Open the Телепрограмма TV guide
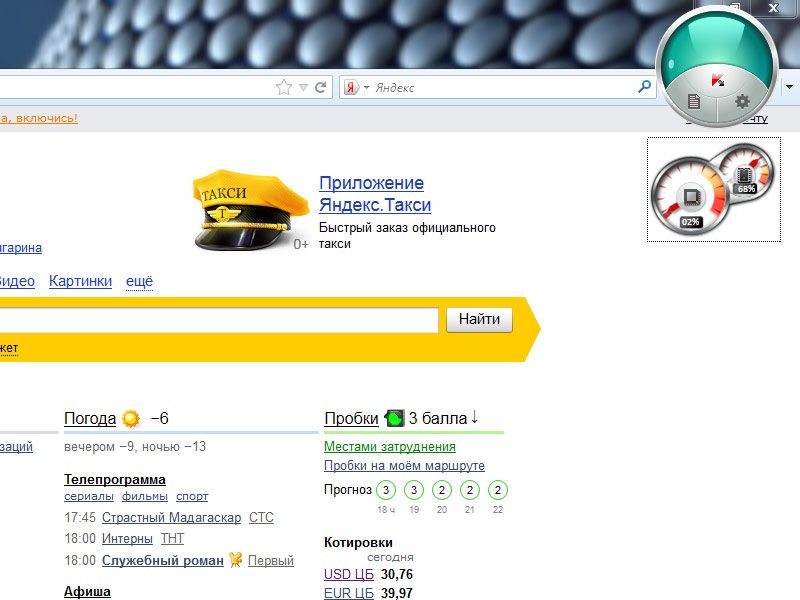The width and height of the screenshot is (800, 600). (115, 480)
